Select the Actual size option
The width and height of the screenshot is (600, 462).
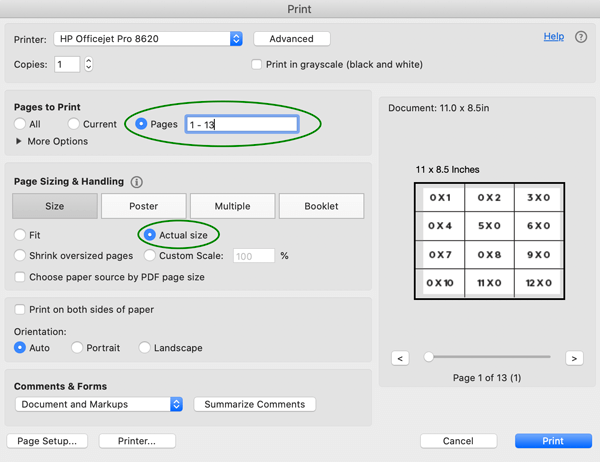[150, 235]
